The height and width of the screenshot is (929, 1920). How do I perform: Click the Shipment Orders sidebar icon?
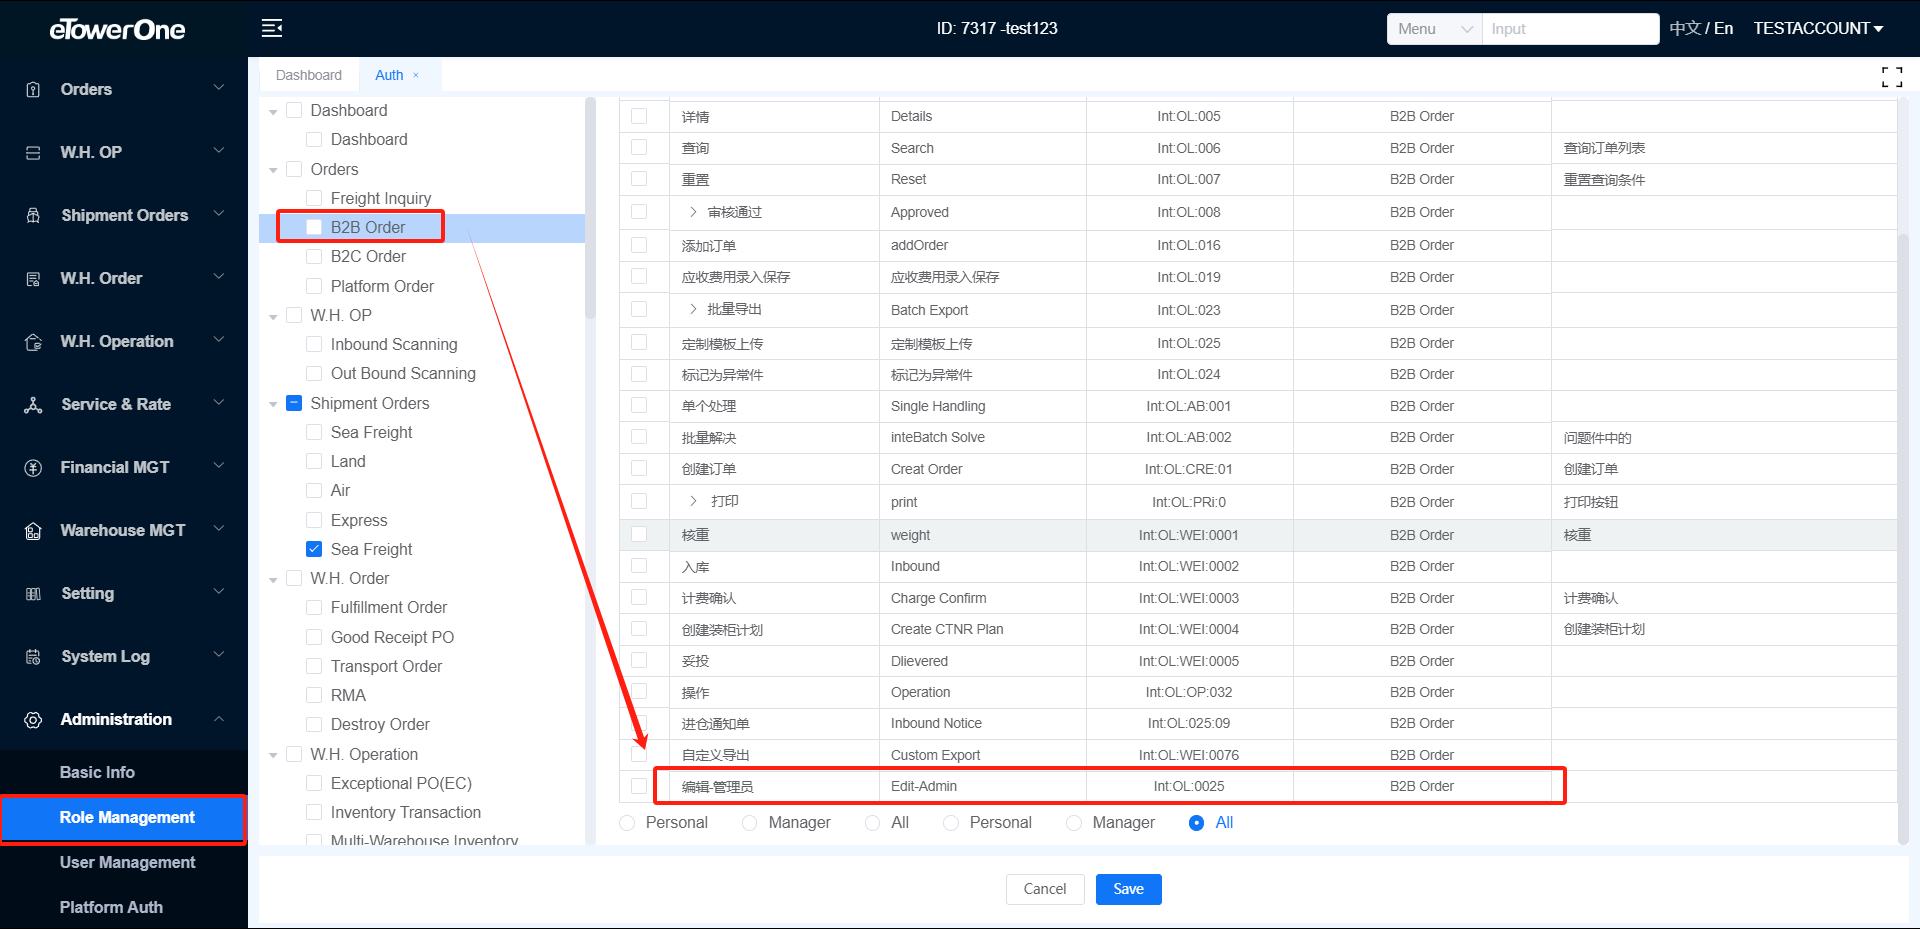(x=33, y=216)
